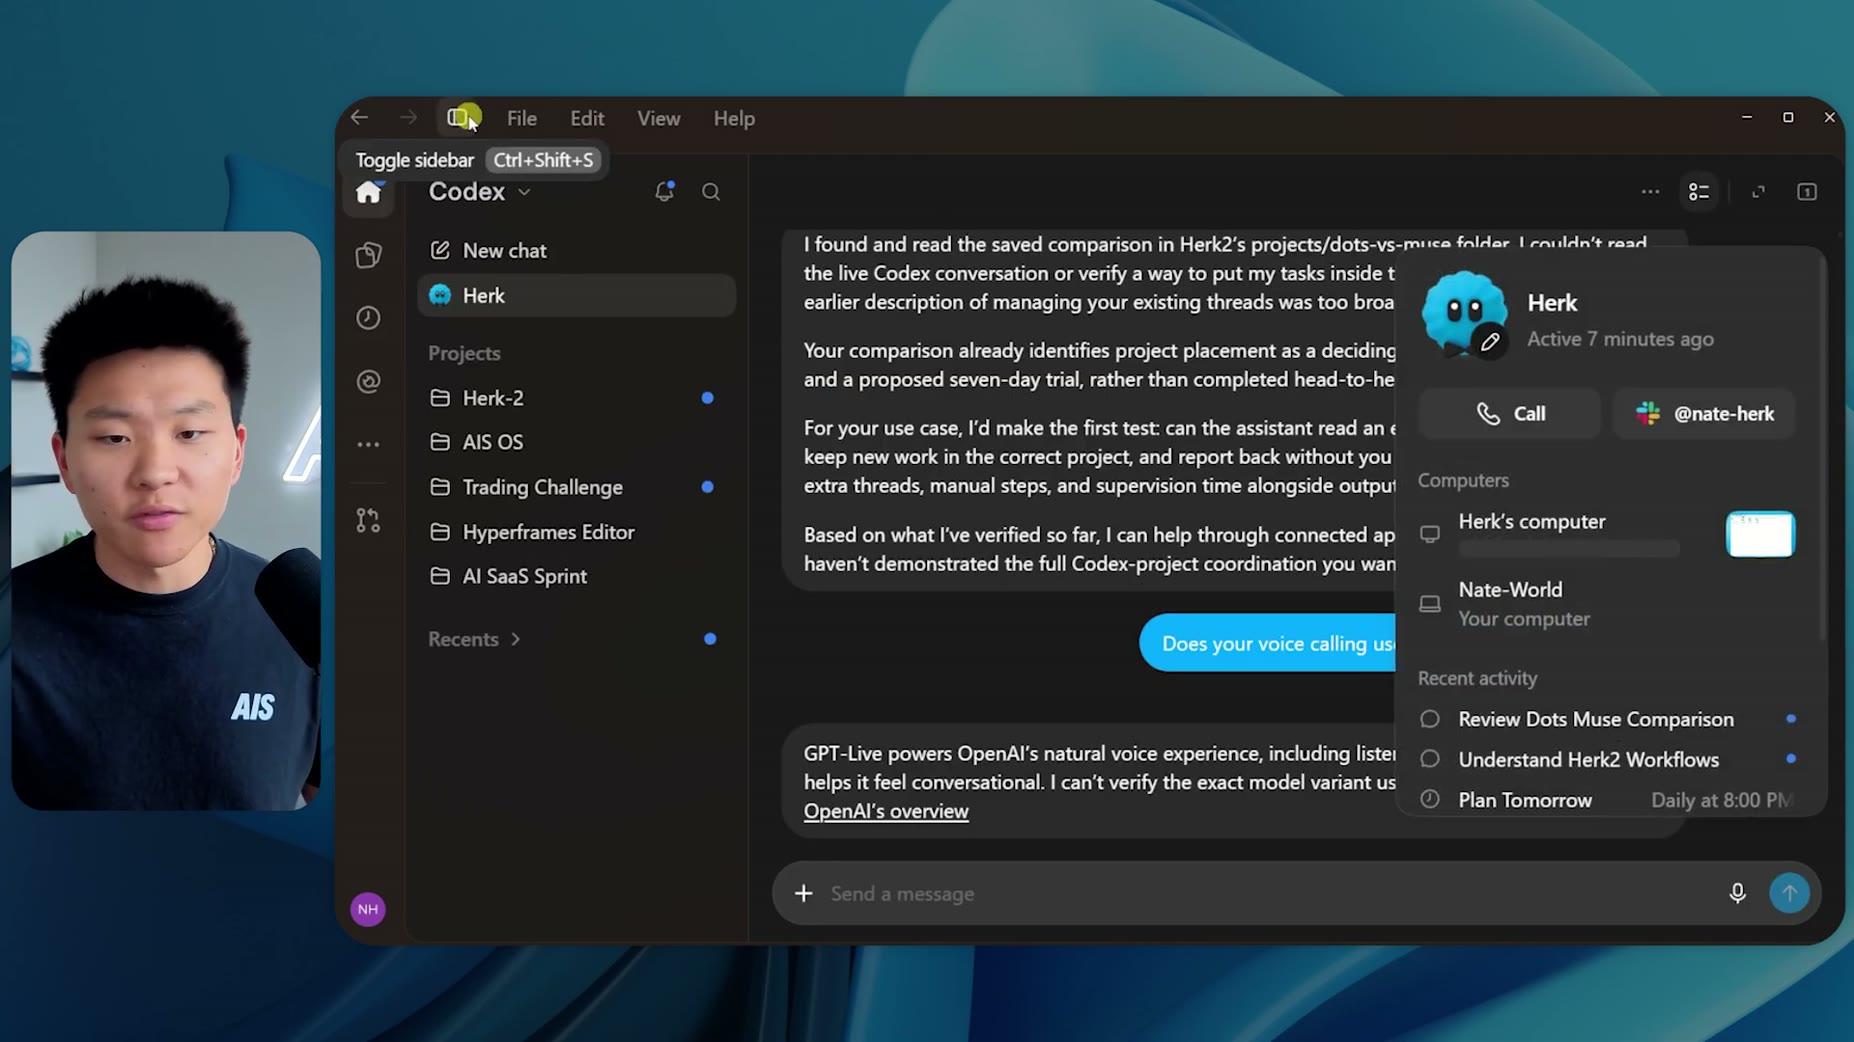Open the clock history icon in left rail

pyautogui.click(x=368, y=318)
